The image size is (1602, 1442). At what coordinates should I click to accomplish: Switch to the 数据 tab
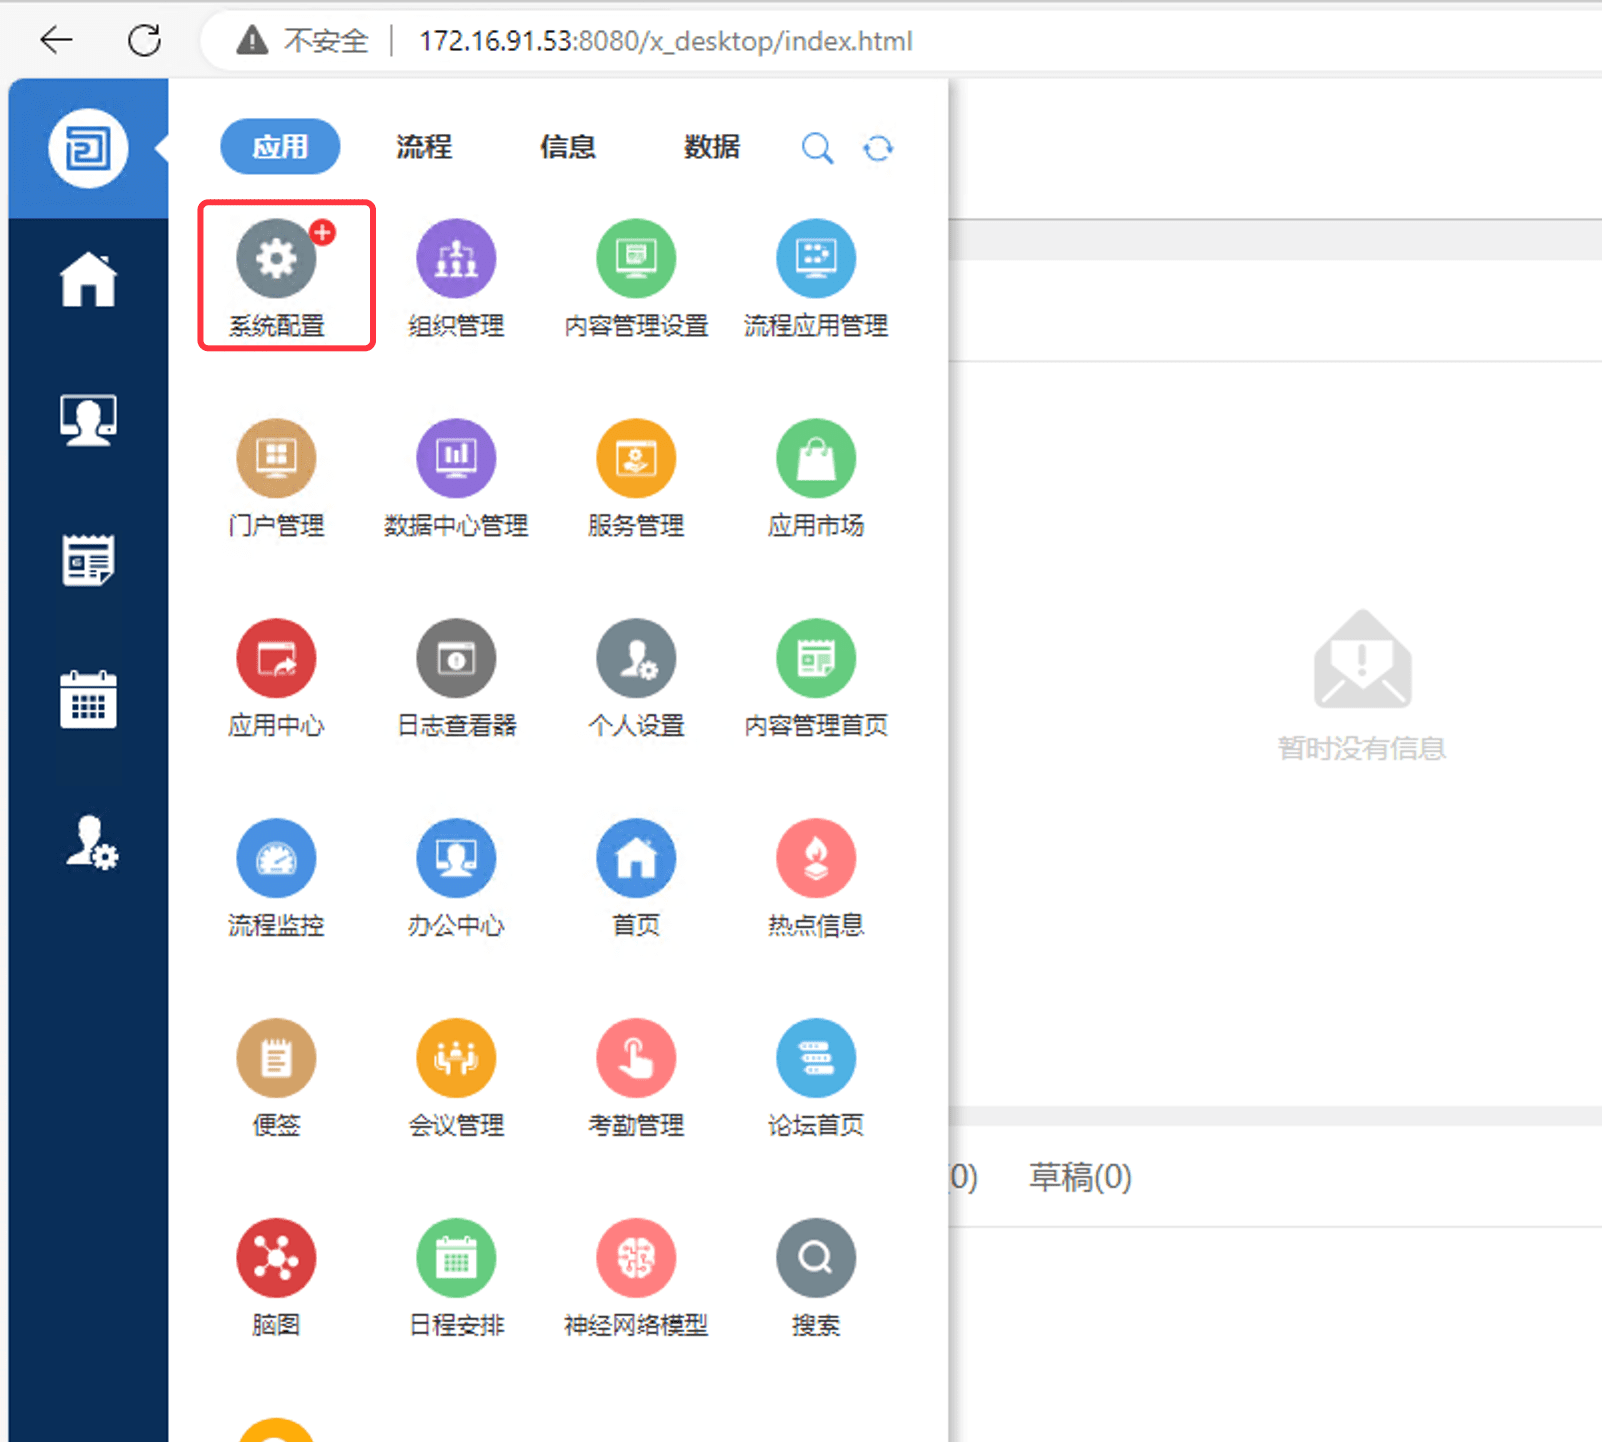(712, 147)
